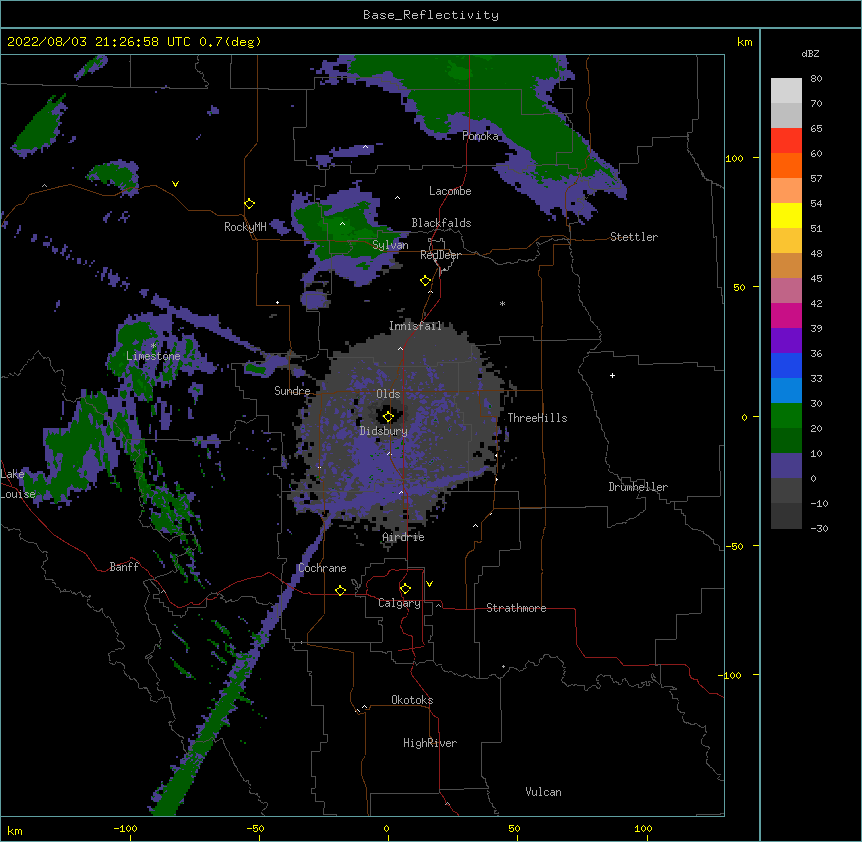The image size is (862, 842).
Task: Click the Okotoks label
Action: tap(412, 700)
